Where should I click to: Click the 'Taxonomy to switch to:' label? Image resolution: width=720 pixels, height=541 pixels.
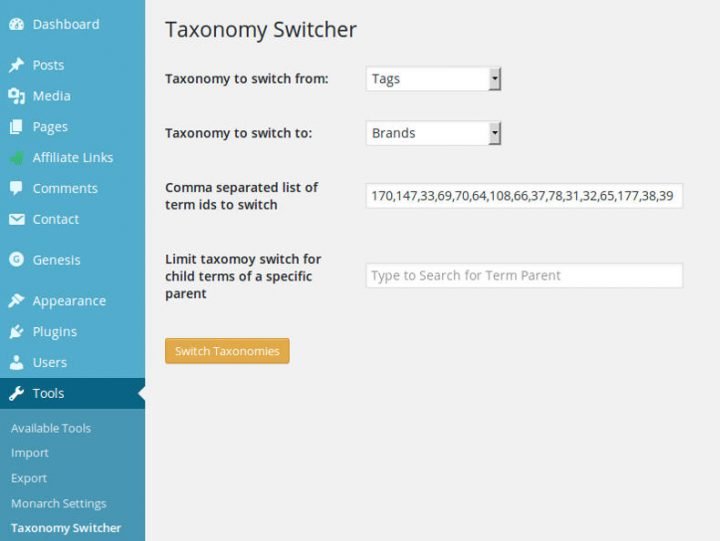tap(238, 133)
